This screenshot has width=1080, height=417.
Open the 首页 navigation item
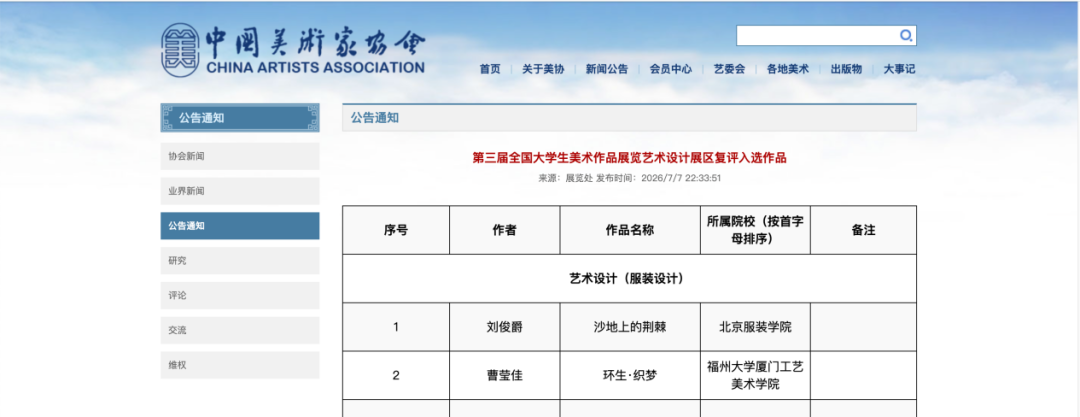[490, 69]
